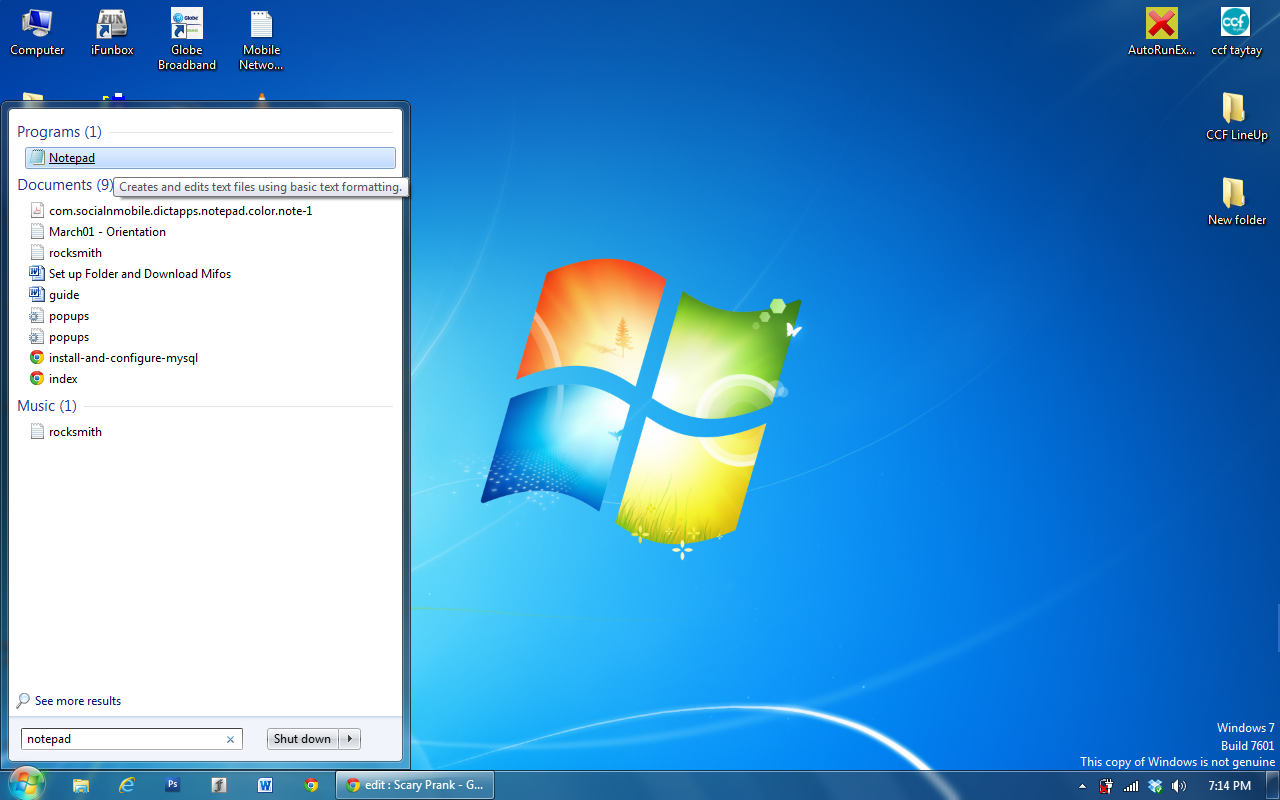Click the magnifier icon beside See more results
The height and width of the screenshot is (800, 1280).
point(23,701)
